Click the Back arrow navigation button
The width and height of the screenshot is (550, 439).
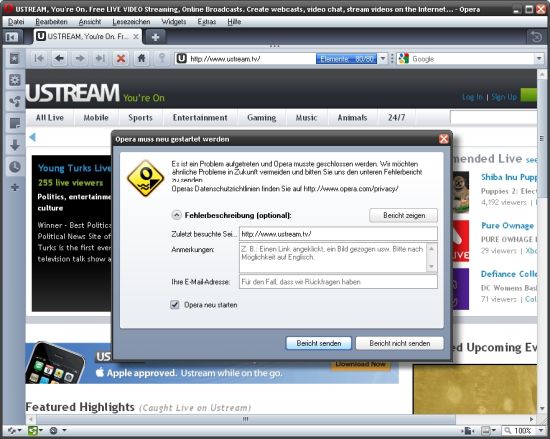click(x=59, y=59)
